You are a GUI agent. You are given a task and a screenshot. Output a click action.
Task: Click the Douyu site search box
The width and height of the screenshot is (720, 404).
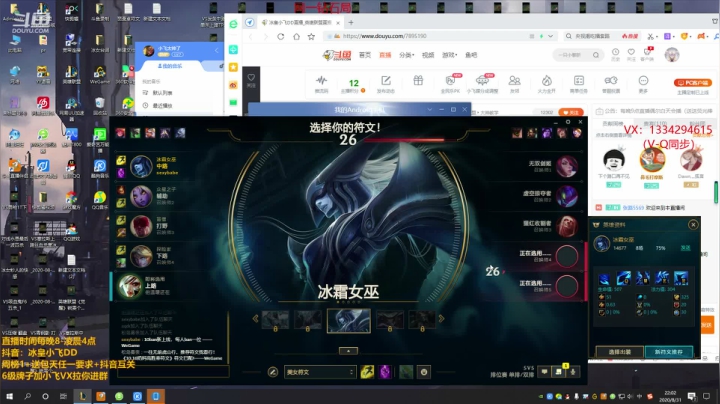[578, 55]
